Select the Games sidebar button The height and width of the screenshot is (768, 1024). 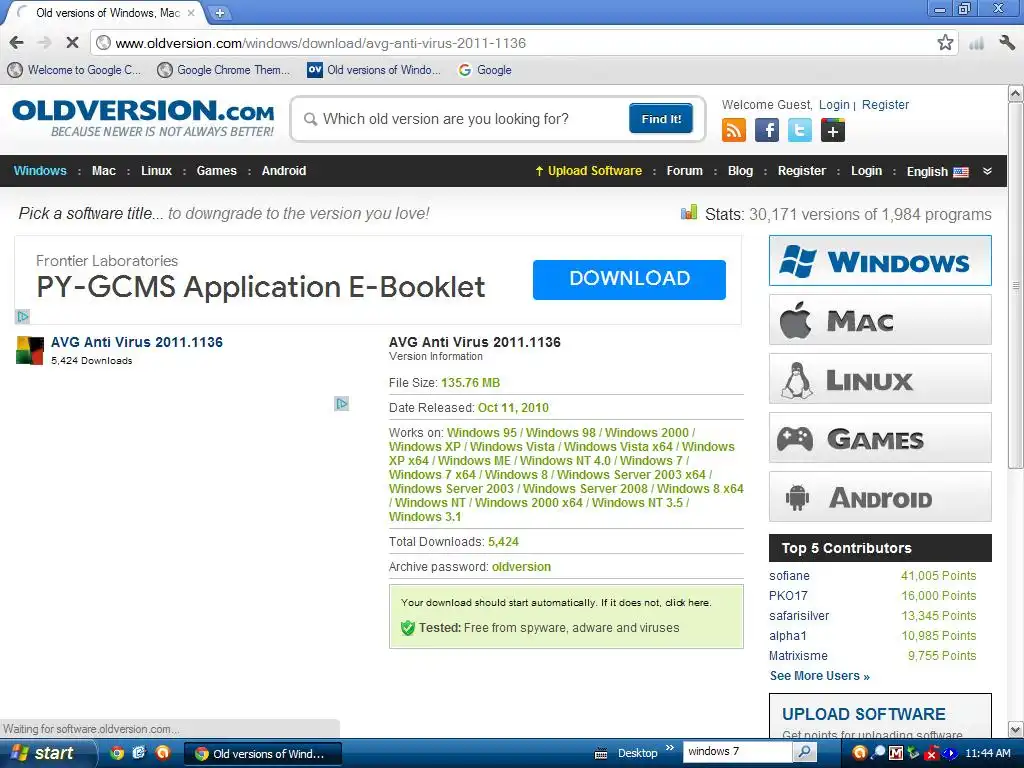[x=880, y=438]
